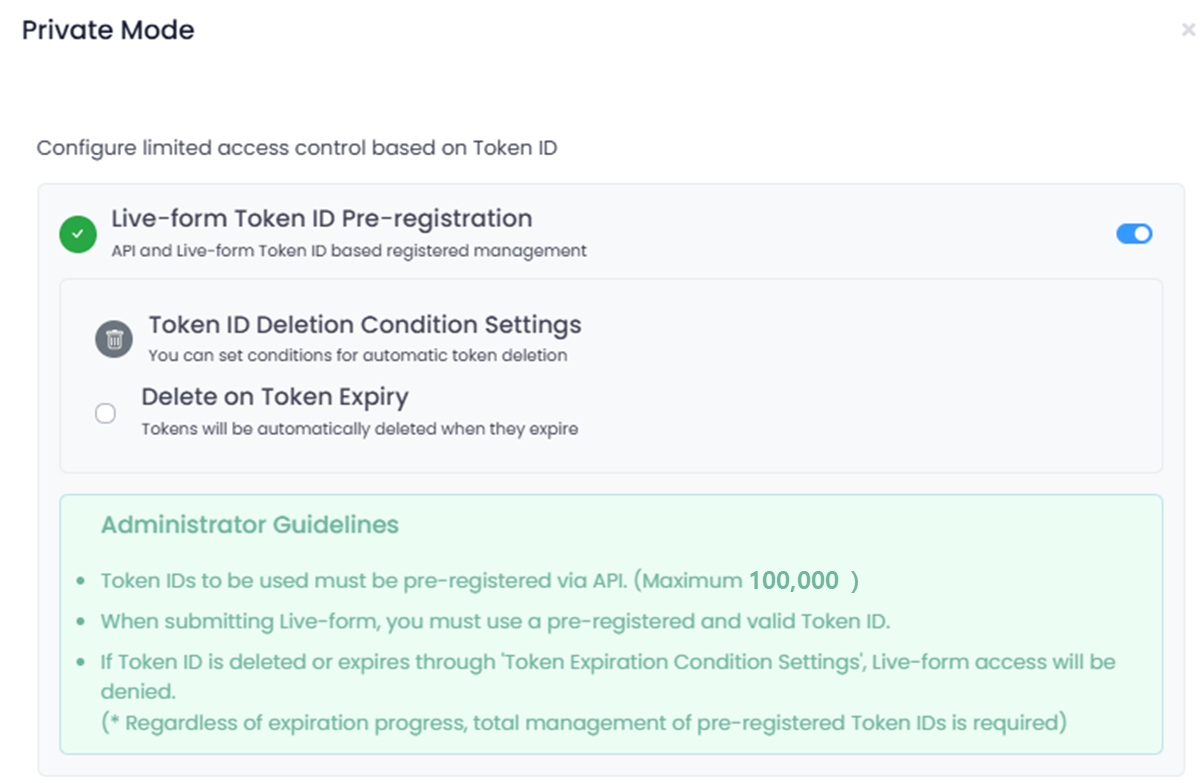Viewport: 1204px width, 783px height.
Task: Click the Tokens will be automatically deleted description
Action: point(359,429)
